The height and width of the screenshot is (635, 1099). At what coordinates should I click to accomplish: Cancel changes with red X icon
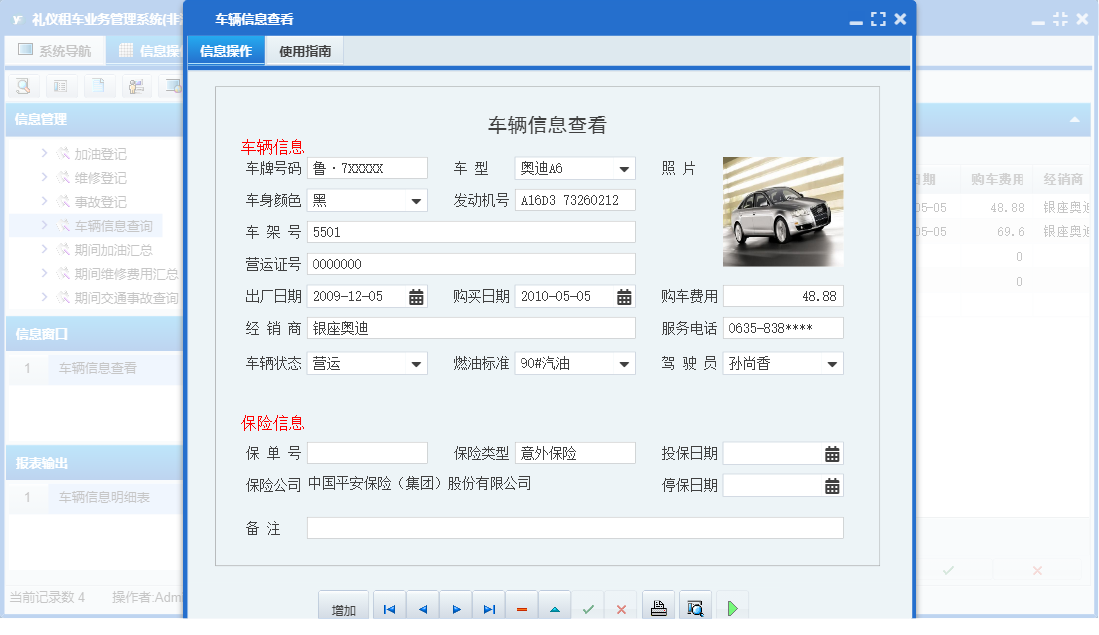tap(621, 605)
